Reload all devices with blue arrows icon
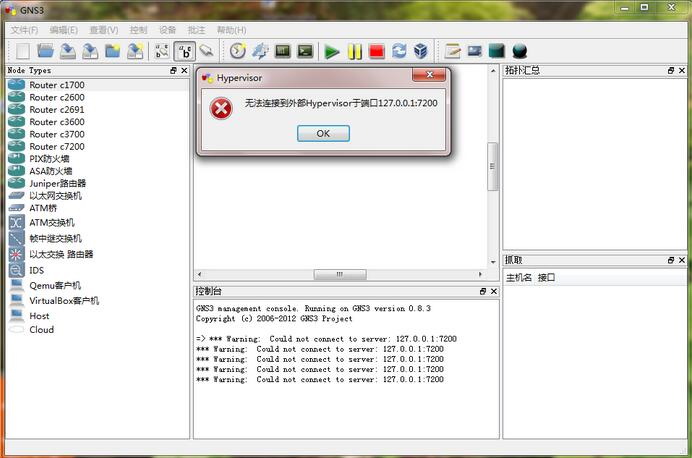 pyautogui.click(x=399, y=51)
